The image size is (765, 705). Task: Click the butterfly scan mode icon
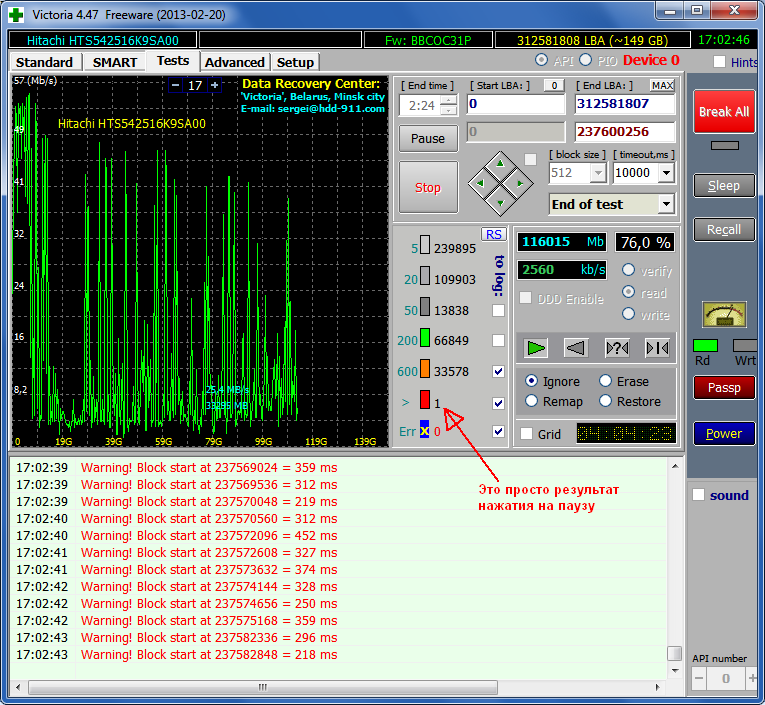[656, 348]
